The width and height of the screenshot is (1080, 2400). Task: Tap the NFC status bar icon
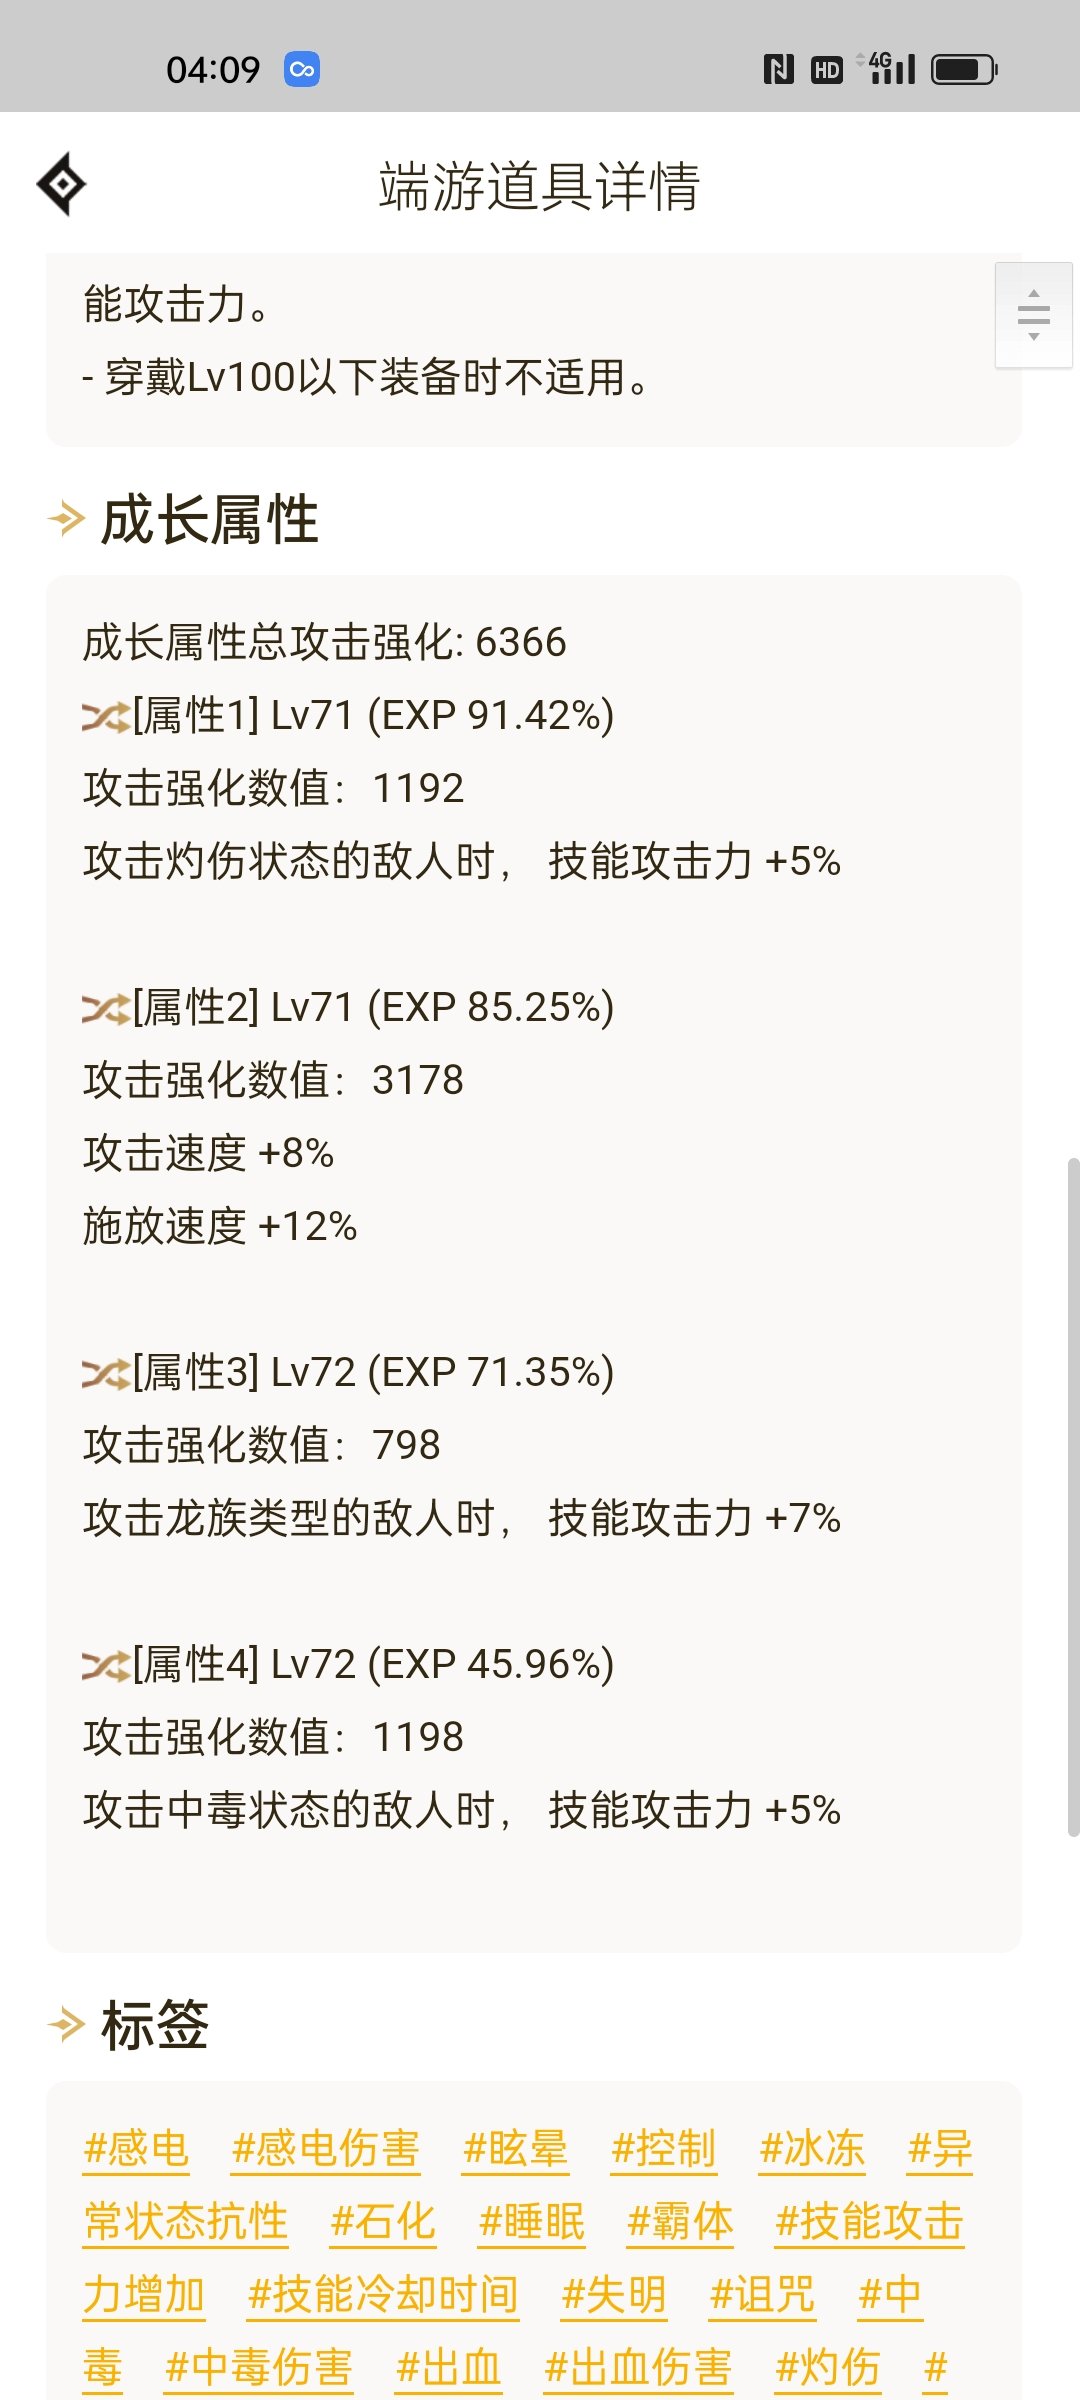tap(778, 69)
